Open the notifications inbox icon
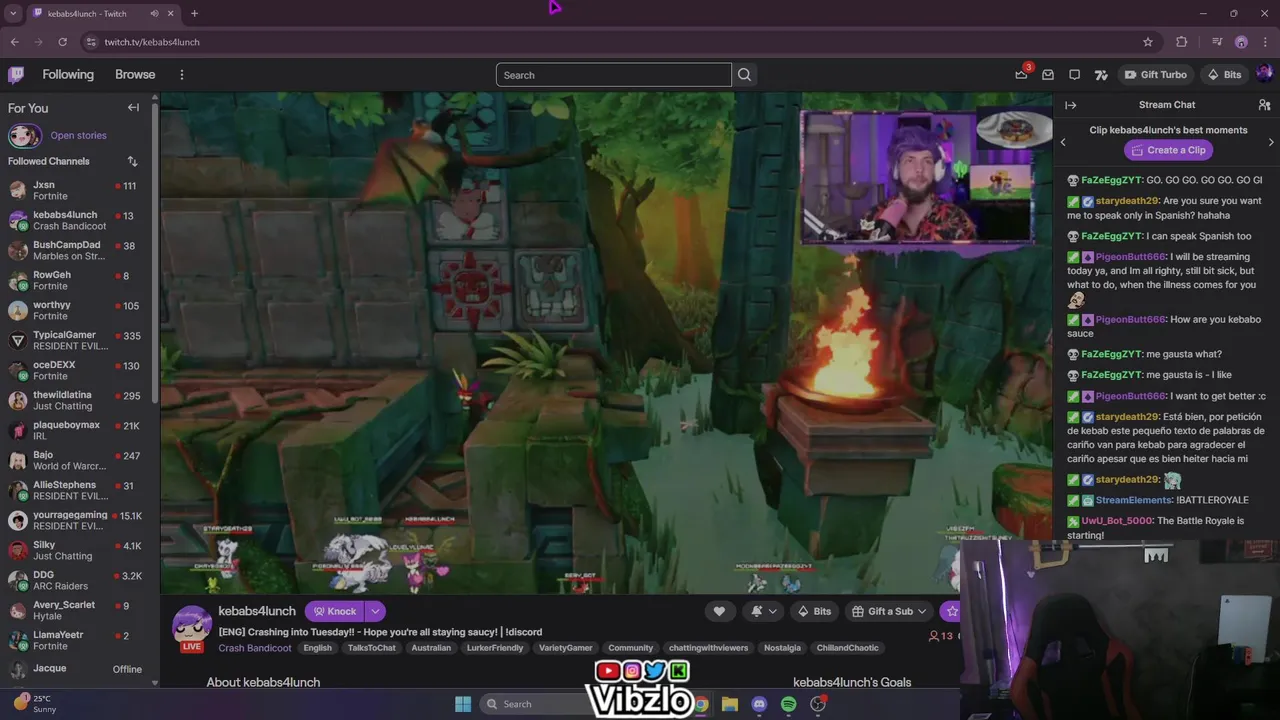The image size is (1280, 720). [x=1048, y=75]
